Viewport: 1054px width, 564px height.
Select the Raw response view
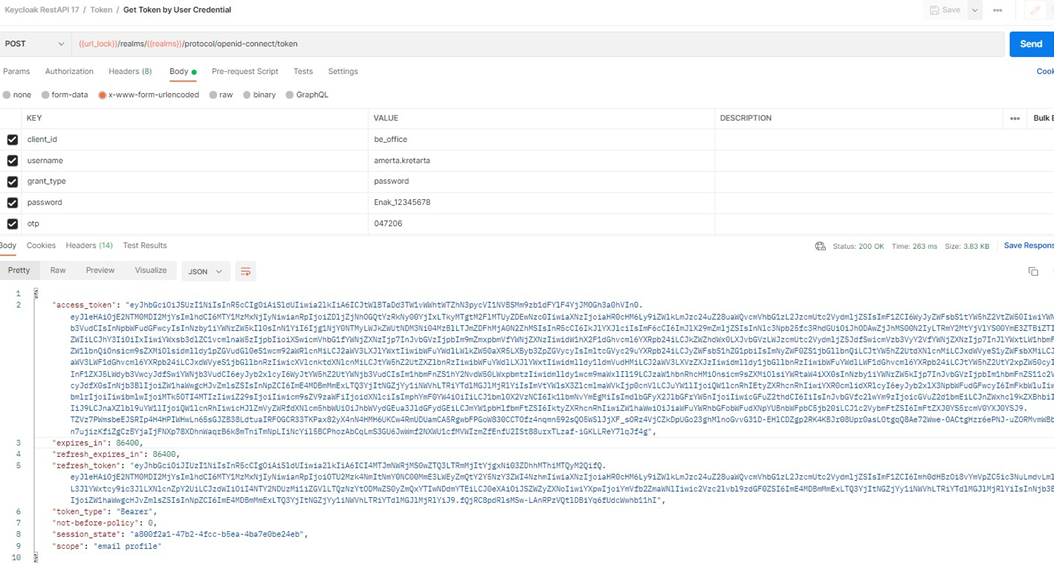(x=58, y=270)
